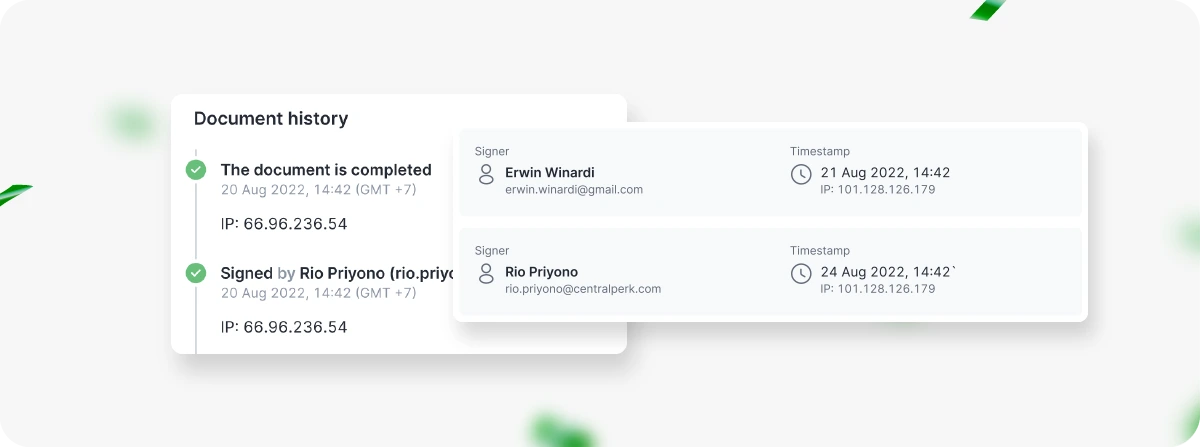Click IP 101.128.126.179 under Rio's timestamp
The width and height of the screenshot is (1200, 447).
tap(878, 289)
